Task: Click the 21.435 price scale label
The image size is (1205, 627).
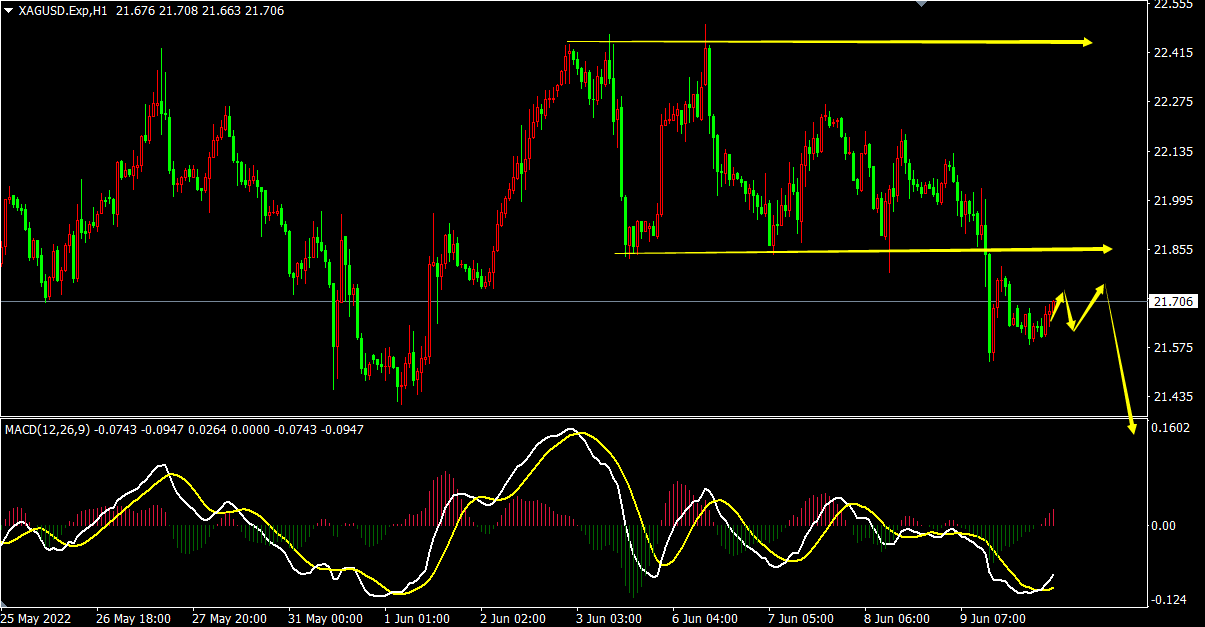Action: pos(1174,397)
